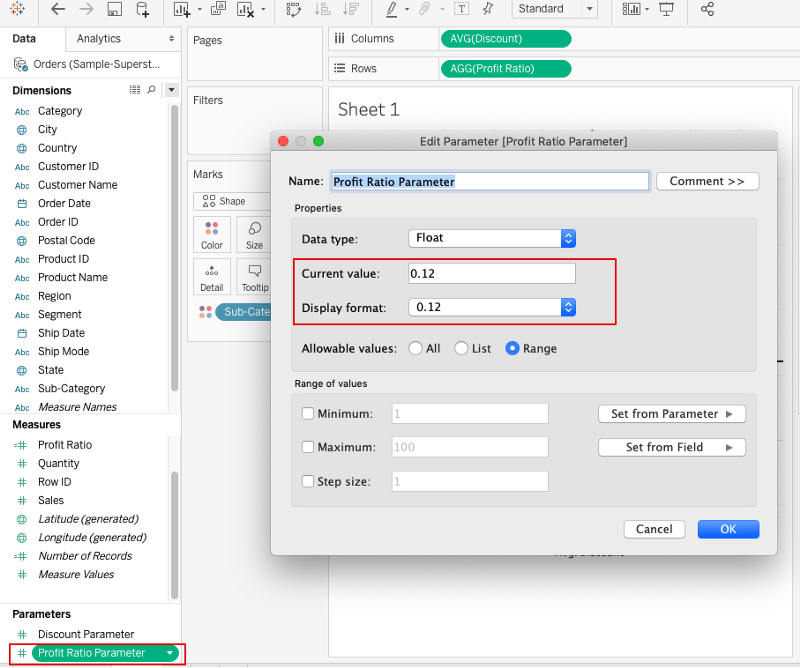Screen dimensions: 800x668
Task: Click the Tableau logo start icon
Action: coord(18,9)
